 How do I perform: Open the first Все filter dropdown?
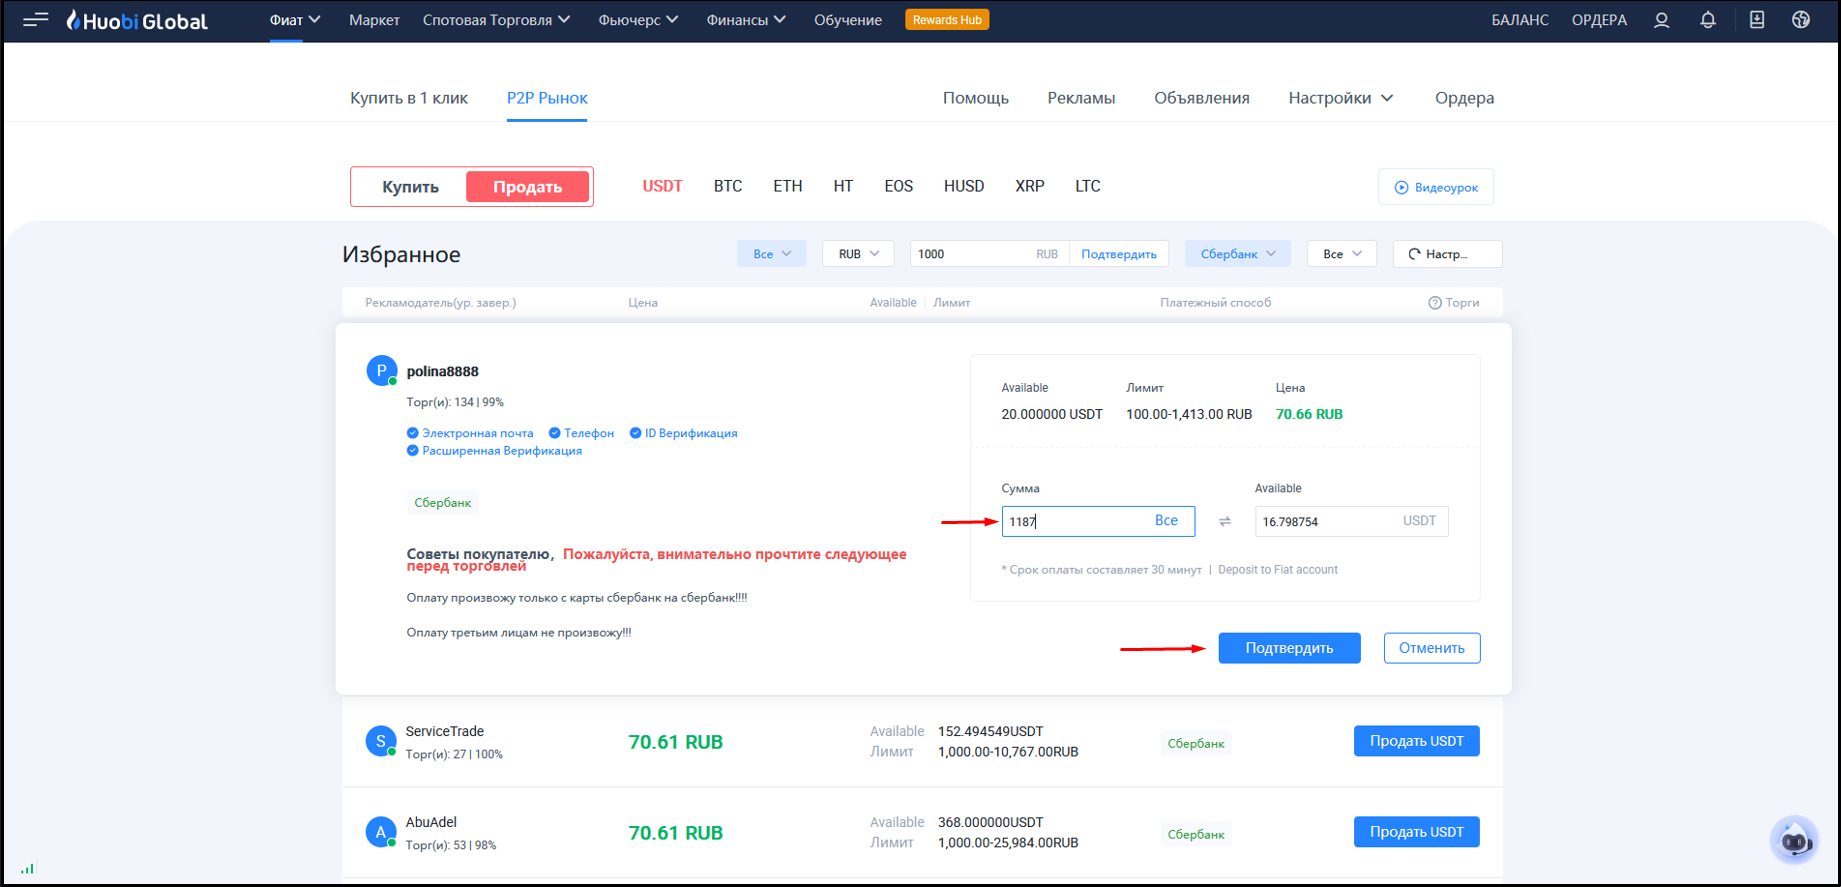click(x=772, y=254)
